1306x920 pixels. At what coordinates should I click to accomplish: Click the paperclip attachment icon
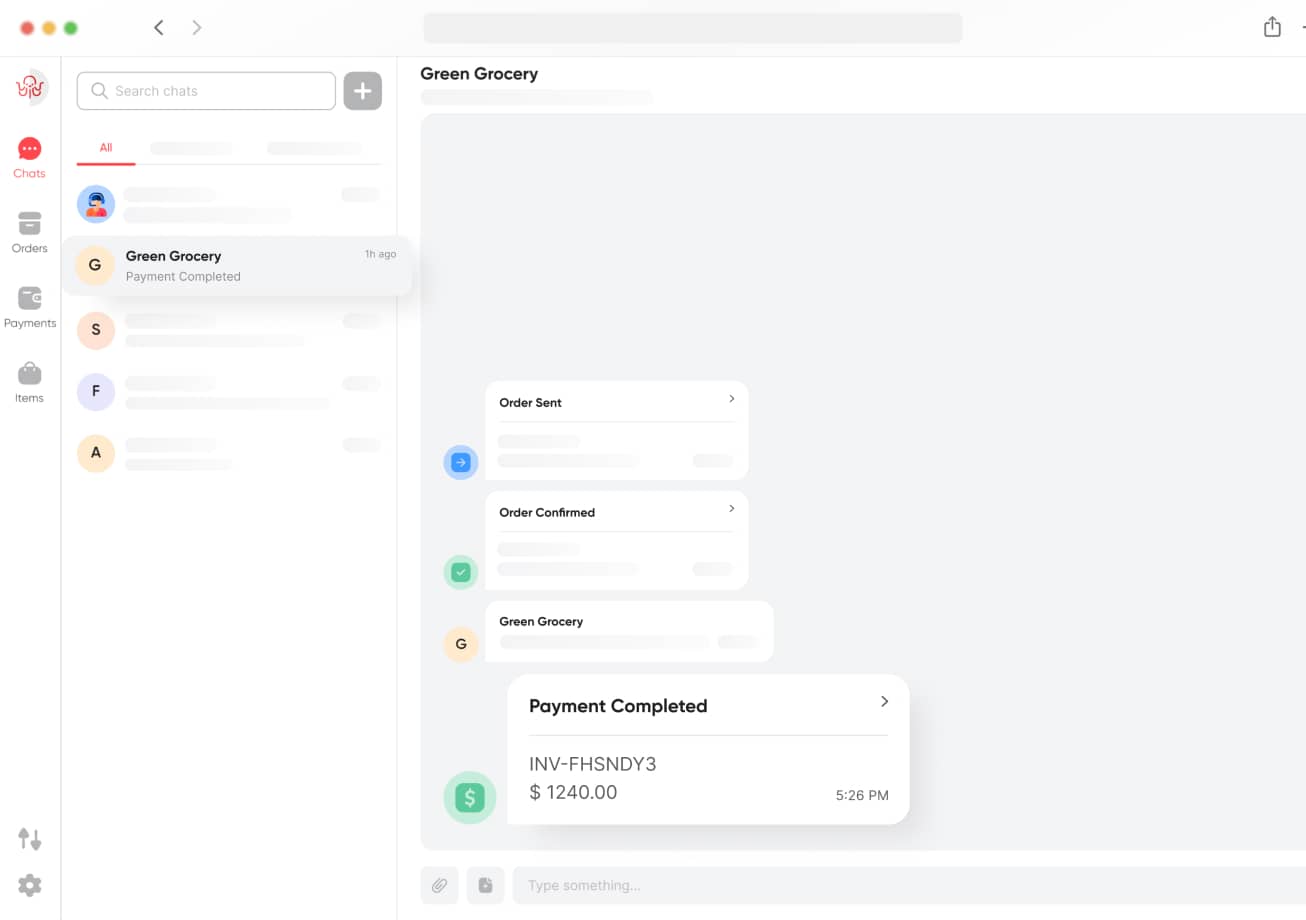[x=439, y=885]
